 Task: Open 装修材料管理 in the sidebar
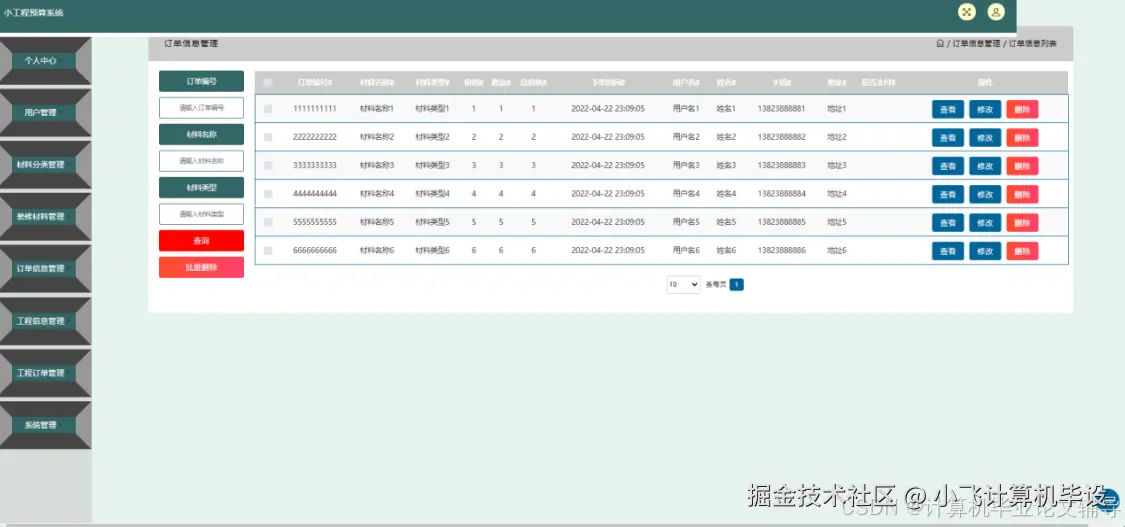click(x=44, y=217)
